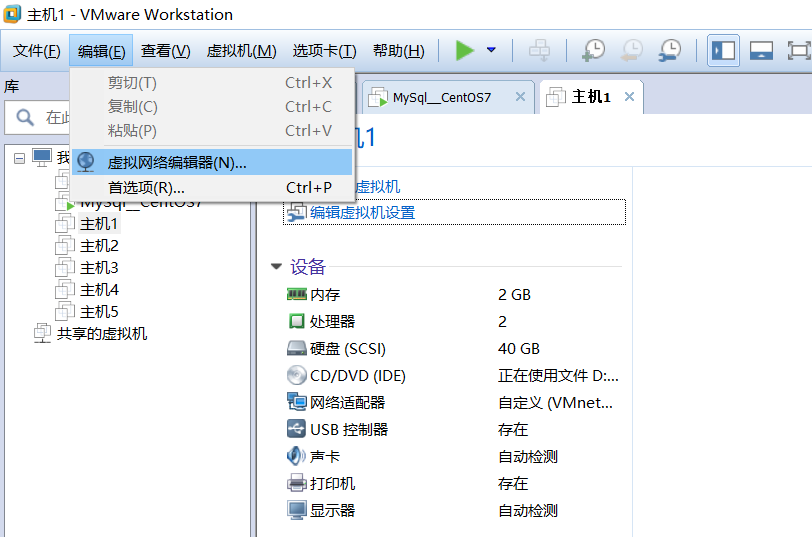Screen dimensions: 812x537
Task: Click the green power on play button
Action: click(465, 50)
